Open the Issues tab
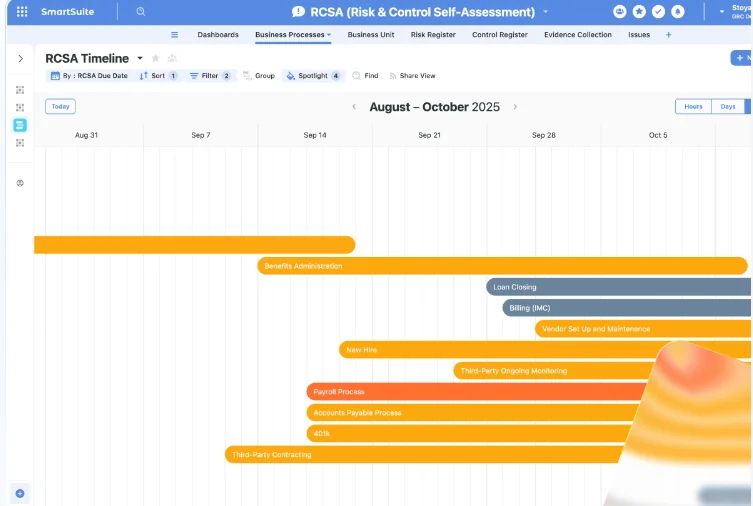753x506 pixels. point(639,35)
